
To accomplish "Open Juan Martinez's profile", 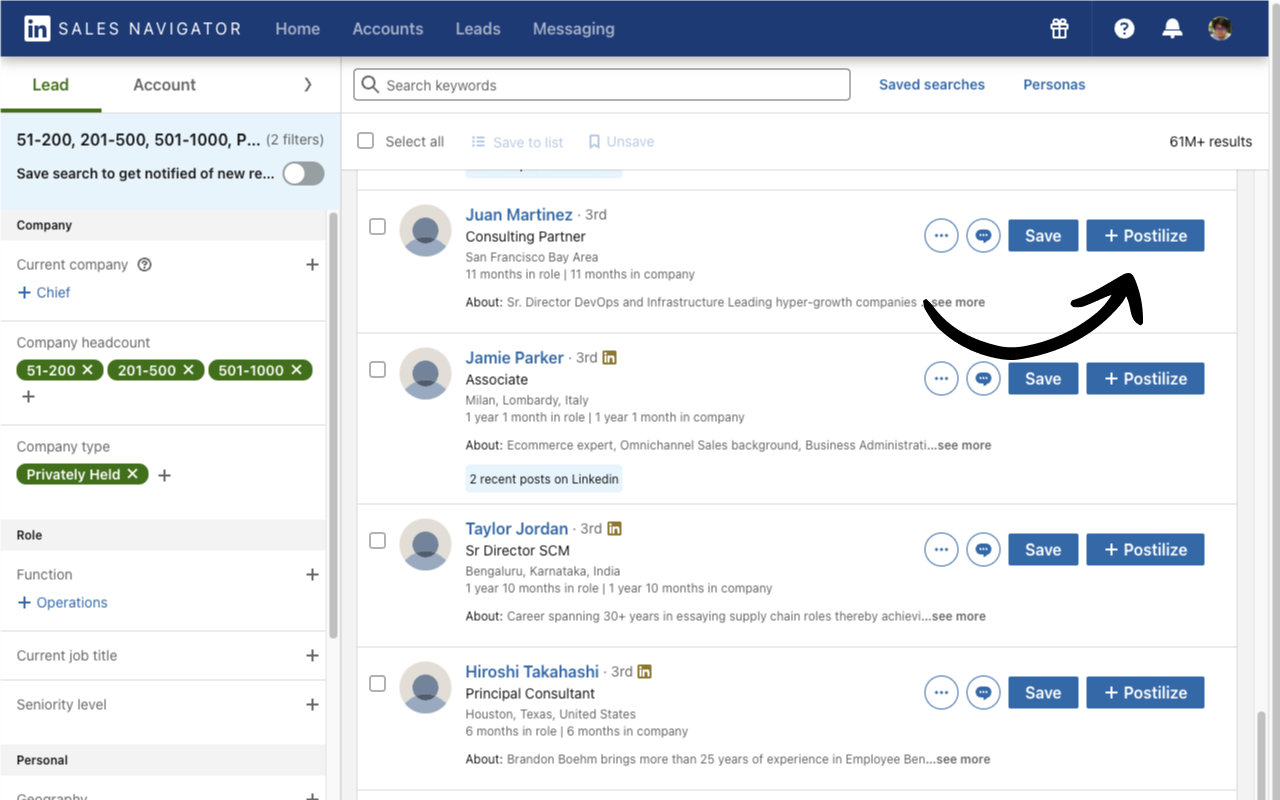I will (x=519, y=215).
